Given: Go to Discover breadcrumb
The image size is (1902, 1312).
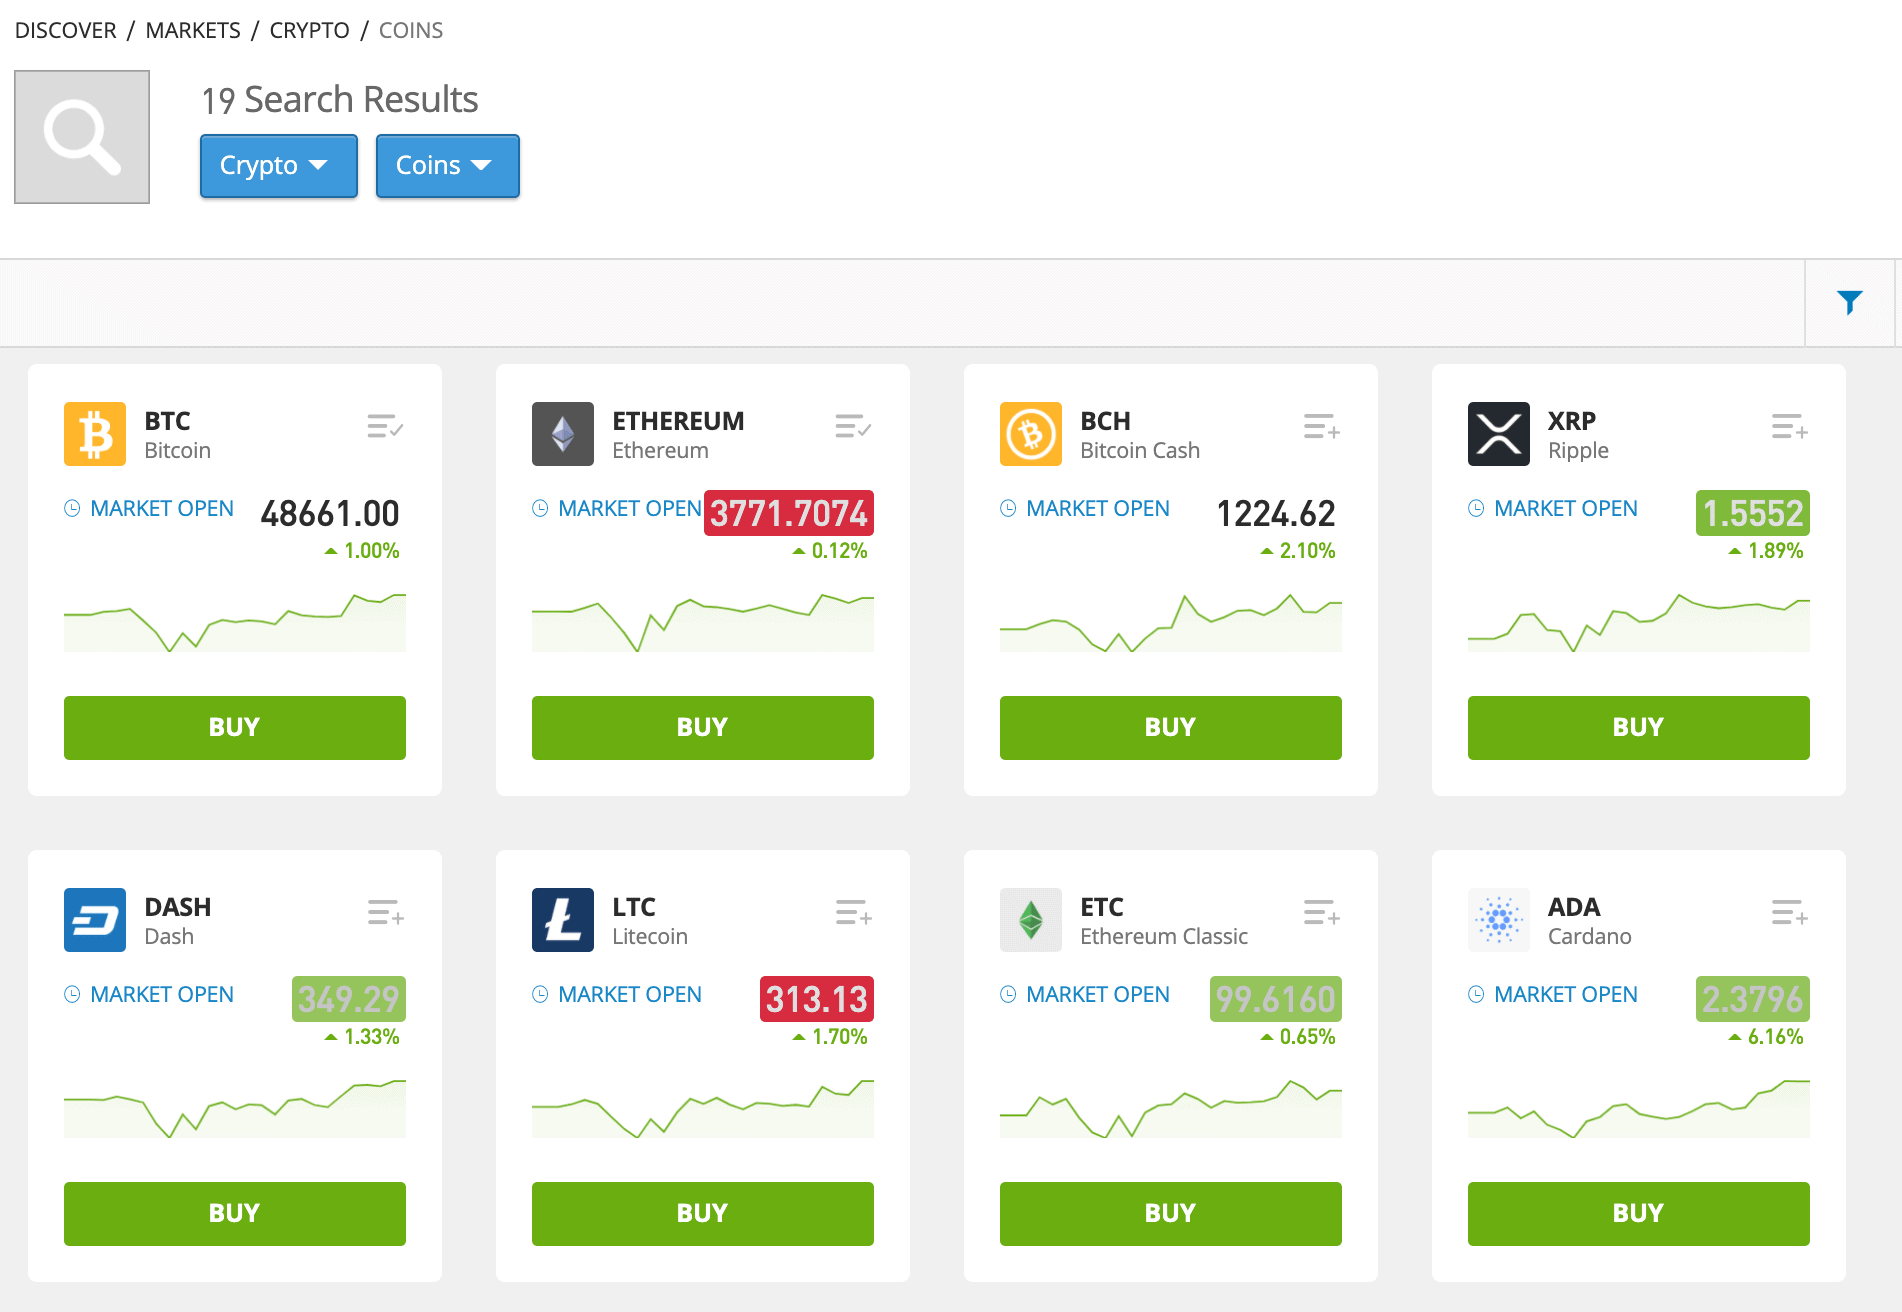Looking at the screenshot, I should tap(65, 30).
